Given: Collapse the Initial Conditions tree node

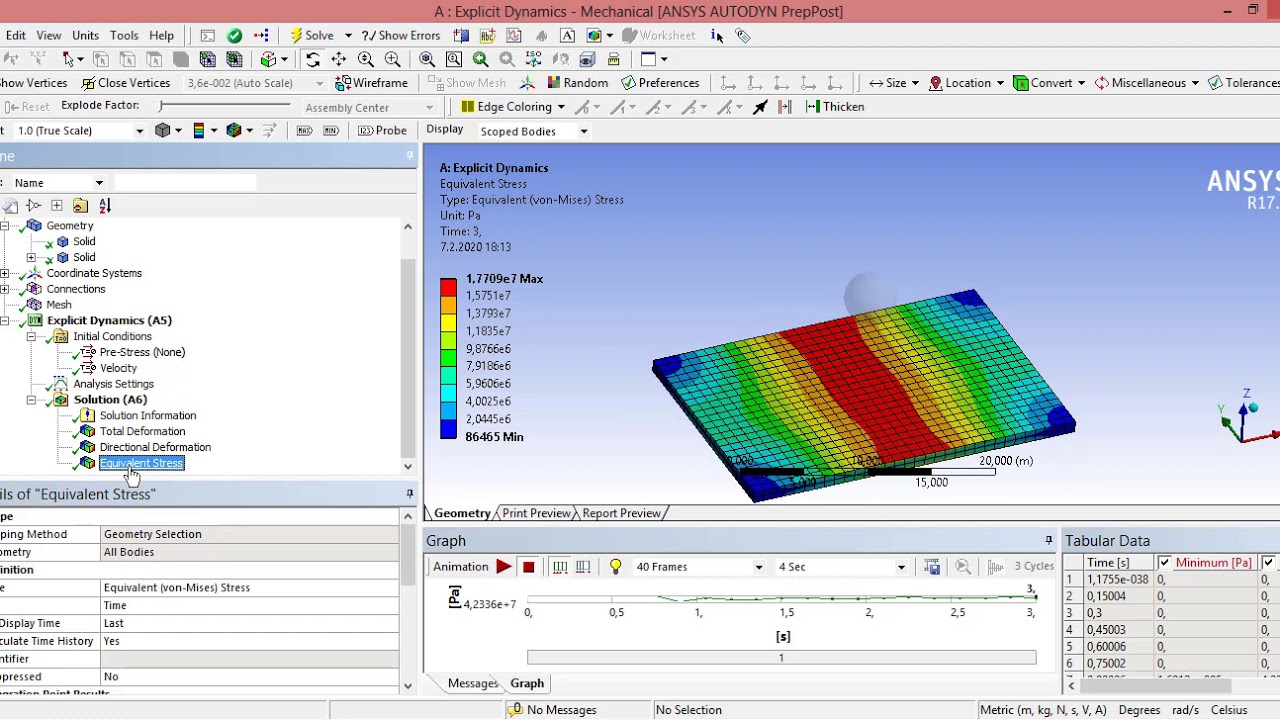Looking at the screenshot, I should [31, 337].
